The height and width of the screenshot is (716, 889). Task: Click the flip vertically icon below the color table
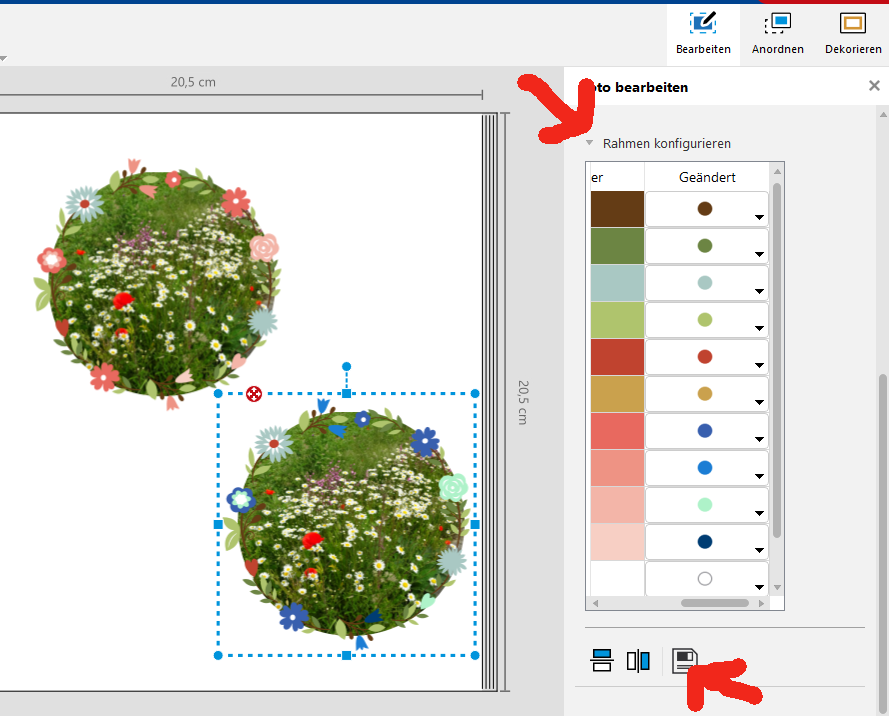tap(601, 660)
